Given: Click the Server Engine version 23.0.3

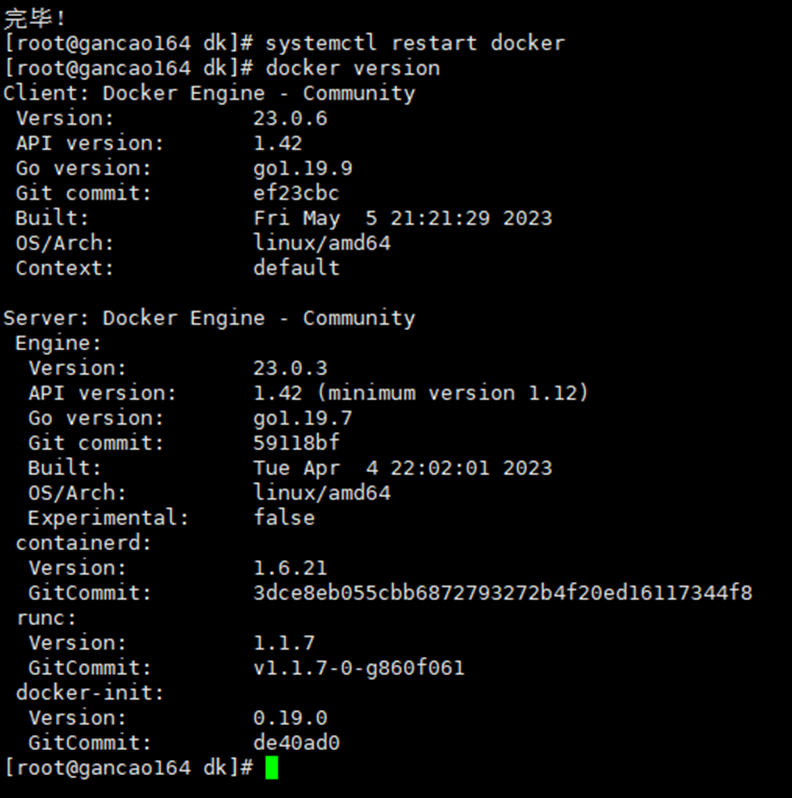Looking at the screenshot, I should point(290,368).
